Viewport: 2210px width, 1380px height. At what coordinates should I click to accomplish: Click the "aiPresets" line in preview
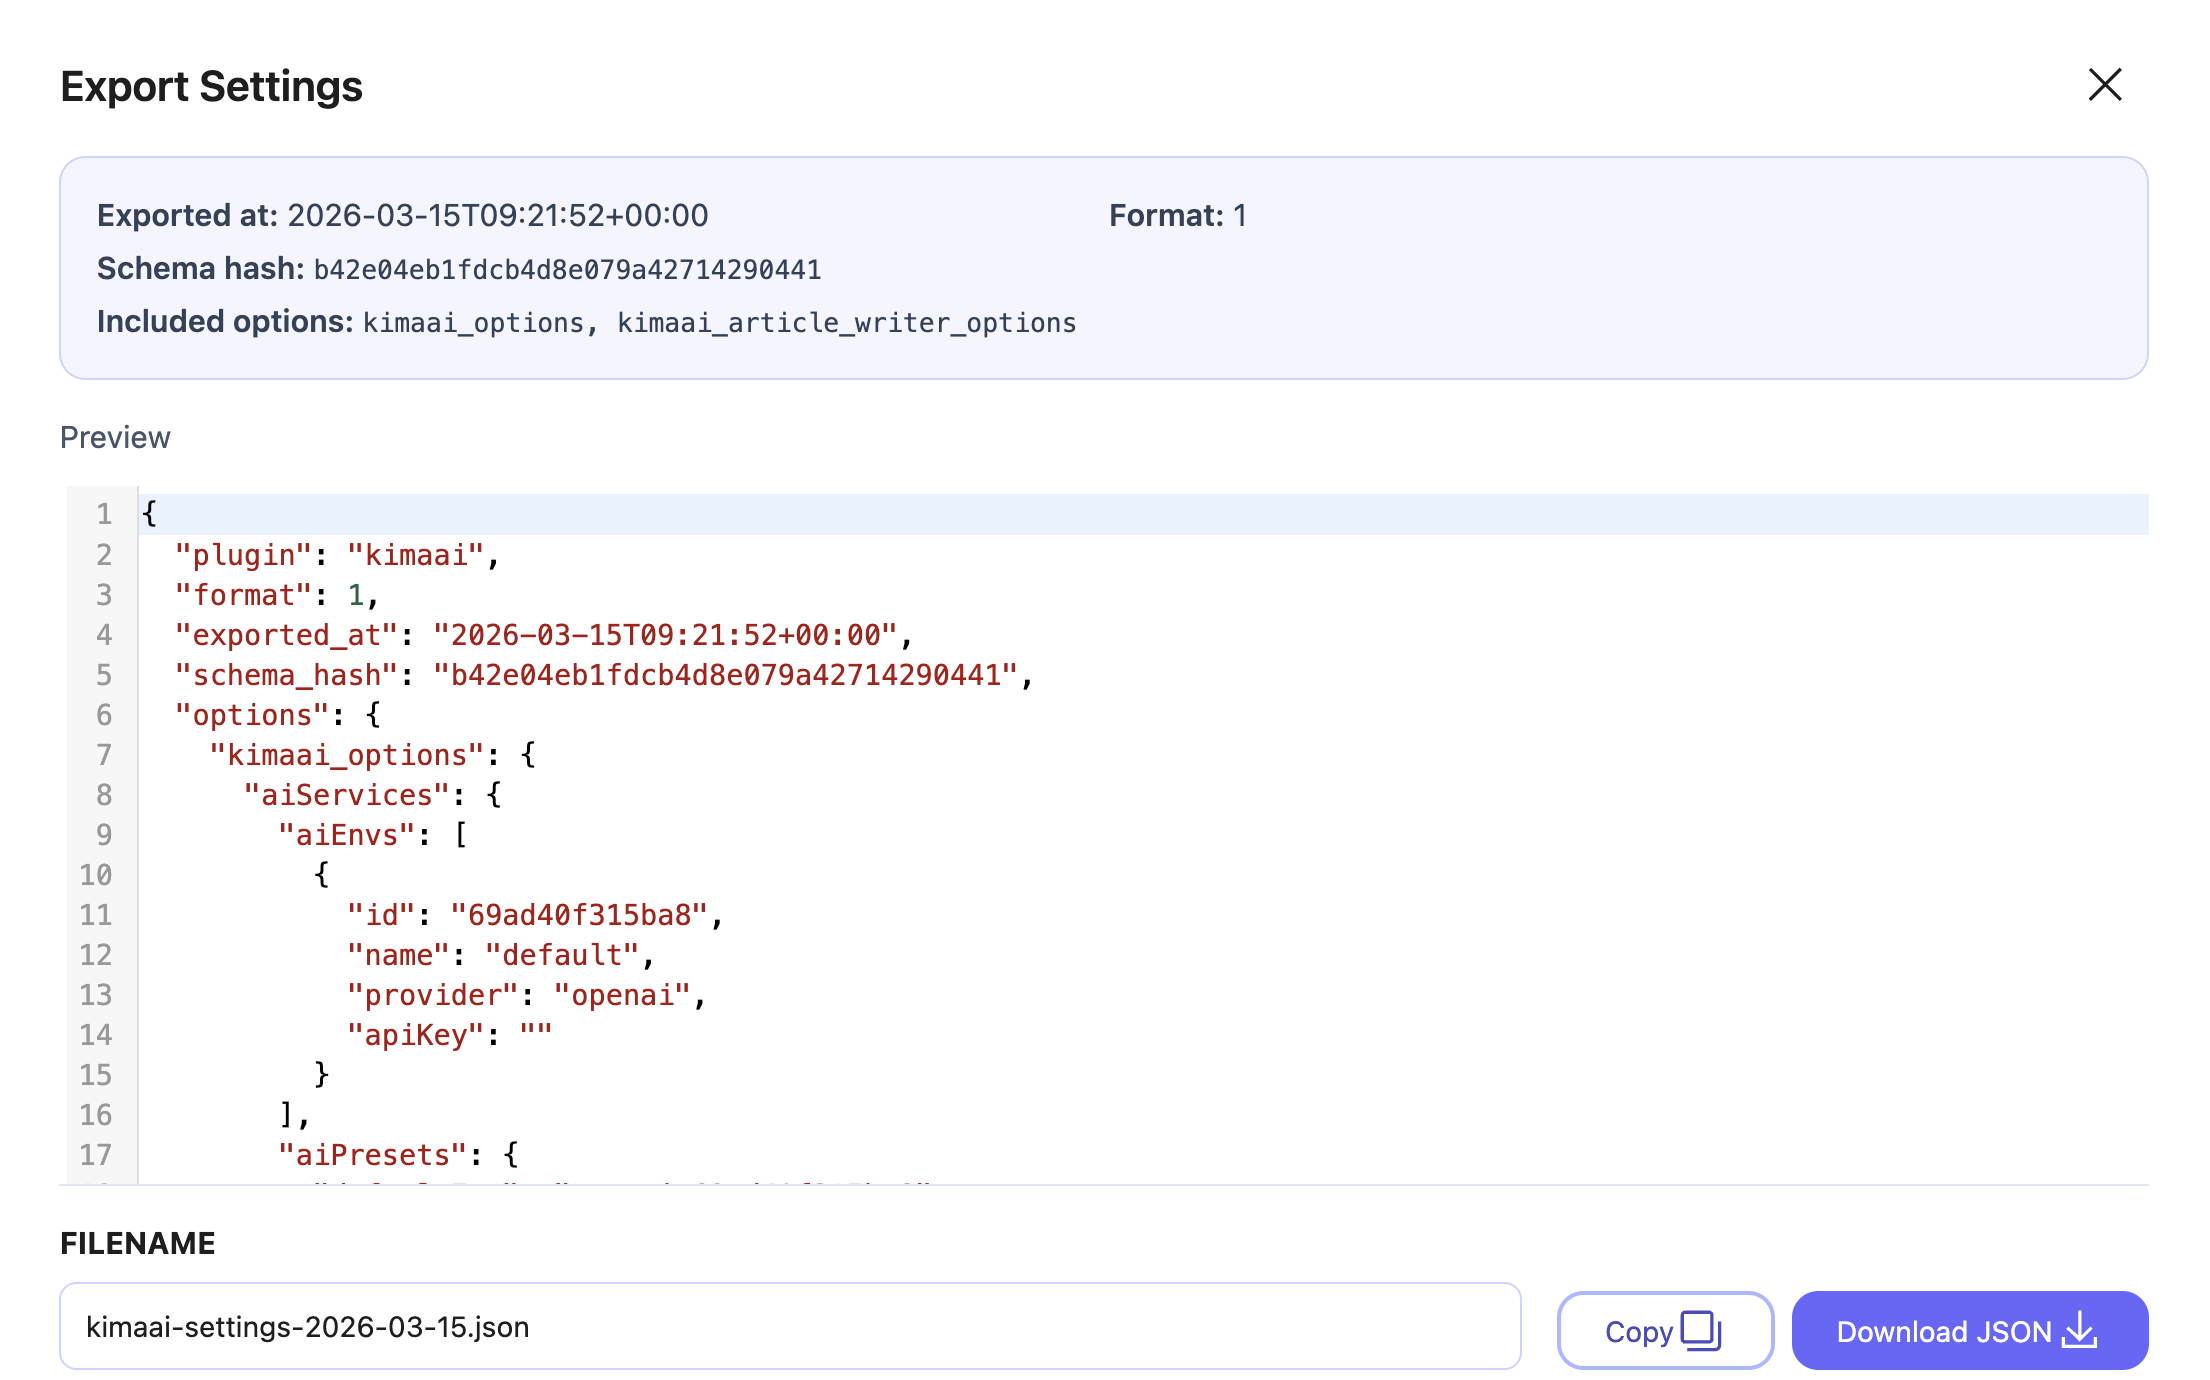point(398,1155)
